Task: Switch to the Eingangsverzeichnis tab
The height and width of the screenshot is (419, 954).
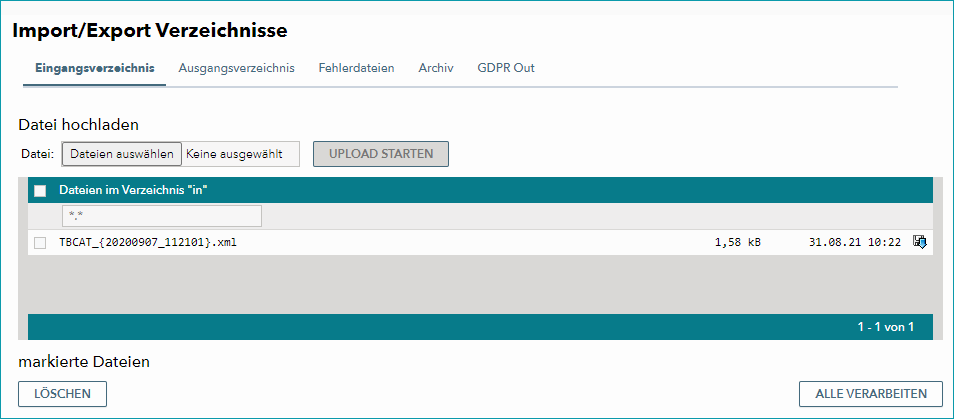Action: (x=94, y=68)
